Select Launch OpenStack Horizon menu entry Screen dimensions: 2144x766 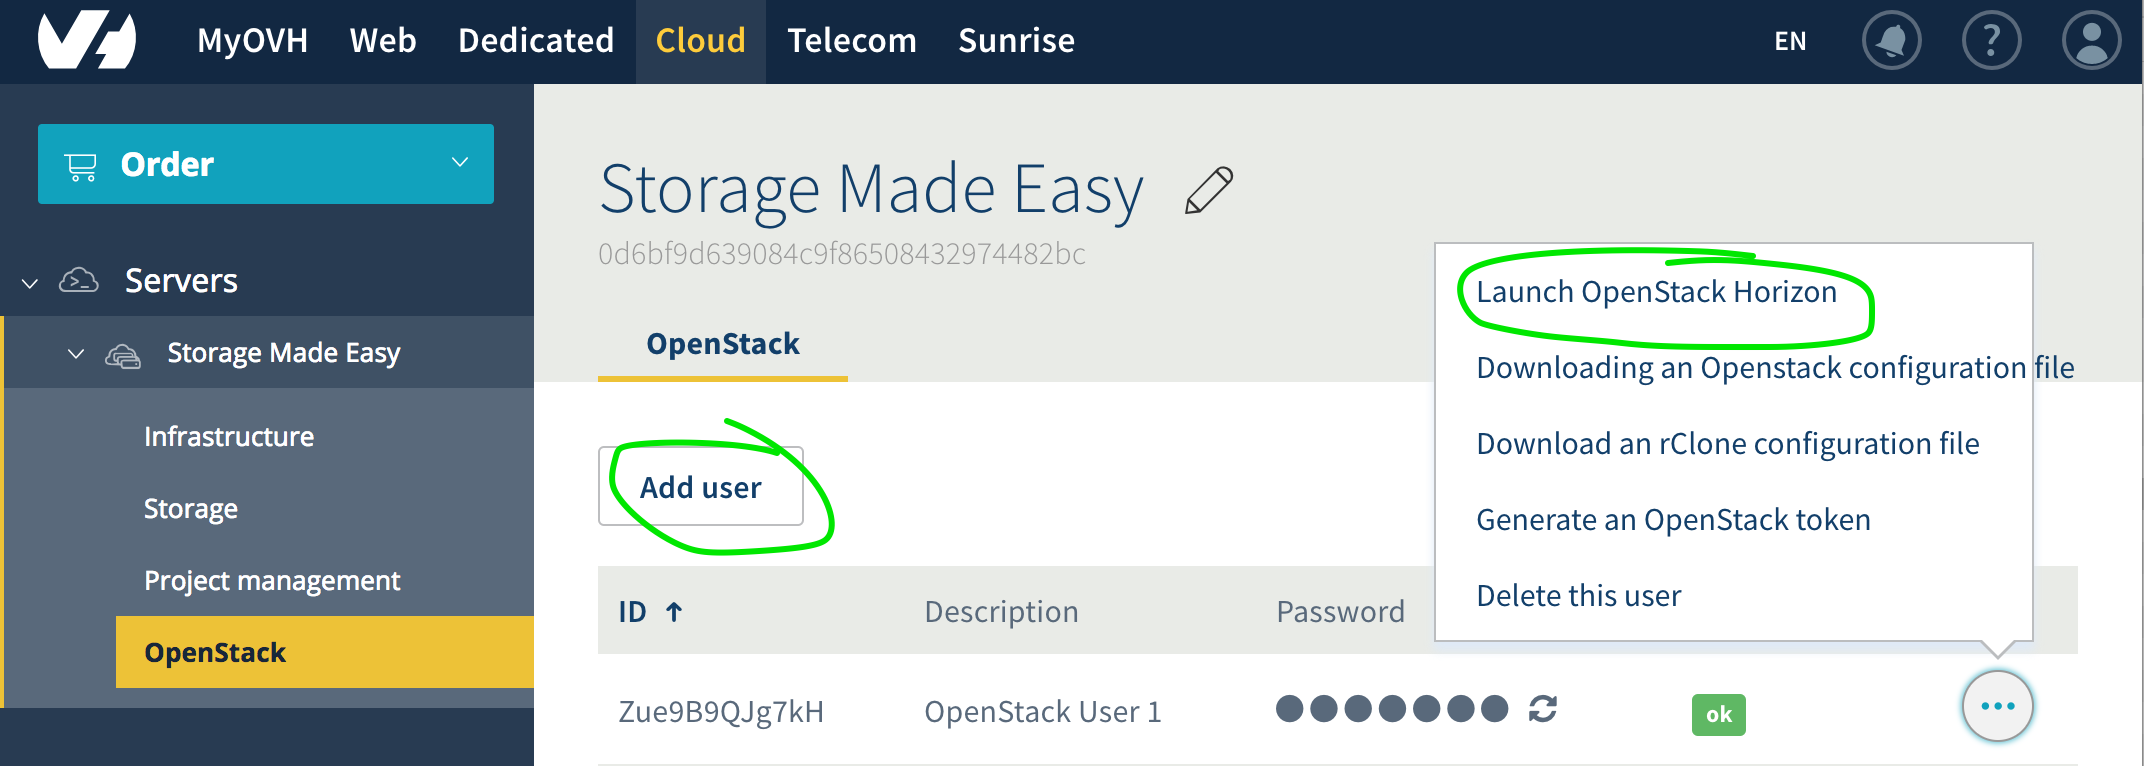coord(1656,292)
